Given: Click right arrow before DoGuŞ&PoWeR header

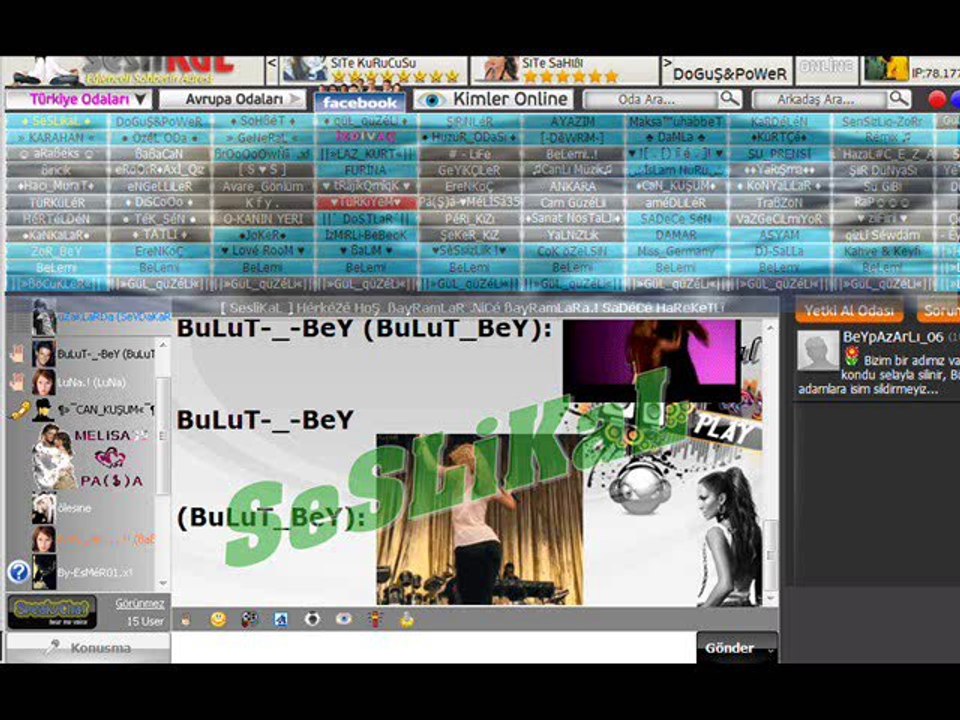Looking at the screenshot, I should (x=667, y=62).
